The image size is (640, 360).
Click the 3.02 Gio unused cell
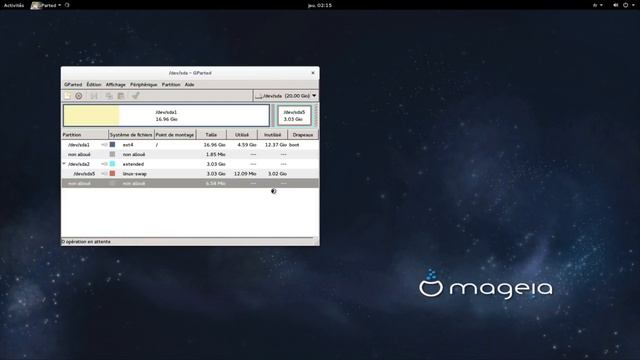pyautogui.click(x=277, y=174)
